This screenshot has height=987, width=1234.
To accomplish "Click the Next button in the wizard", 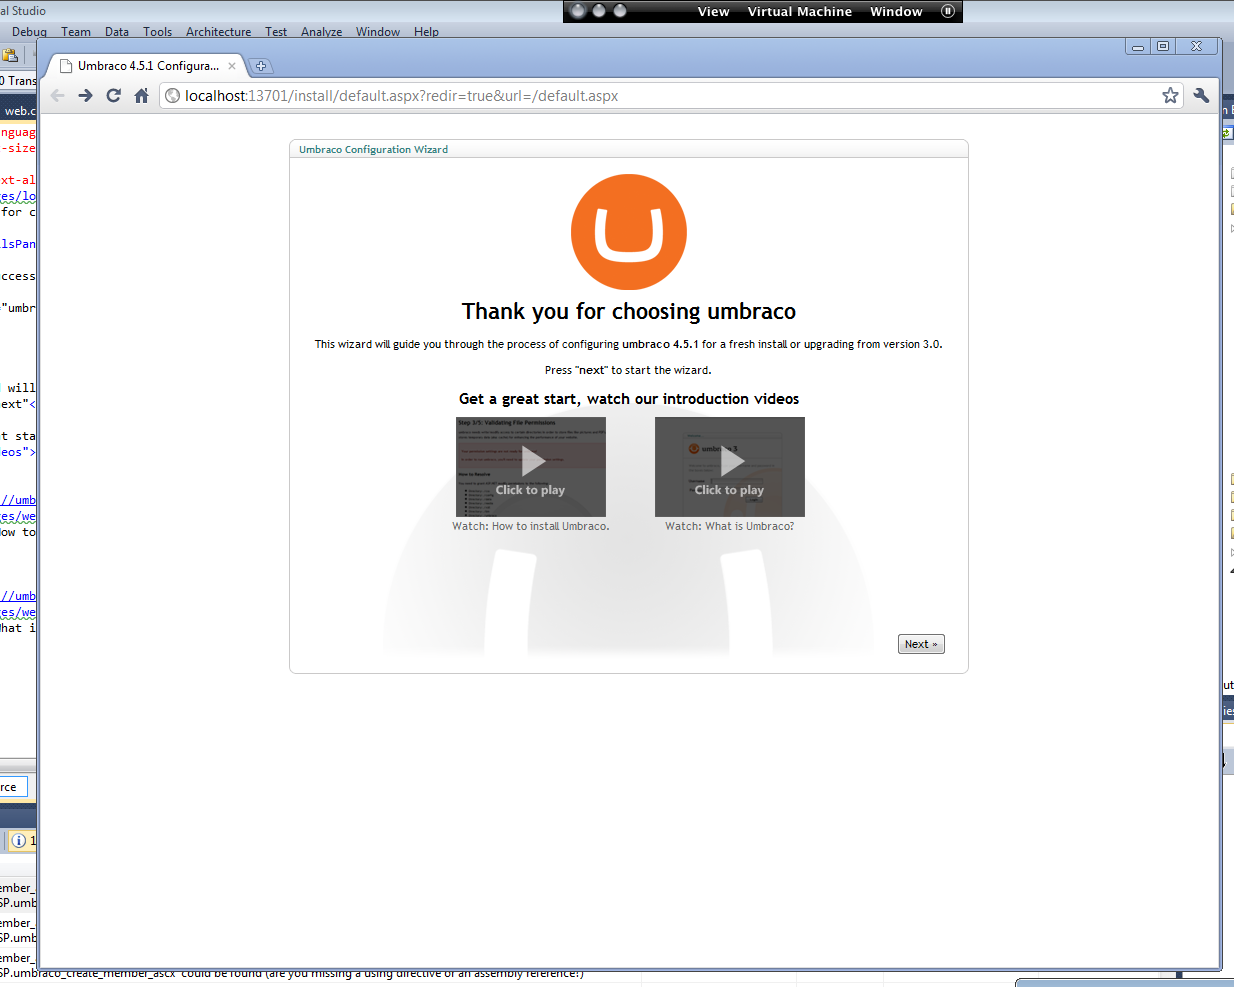I will [921, 644].
